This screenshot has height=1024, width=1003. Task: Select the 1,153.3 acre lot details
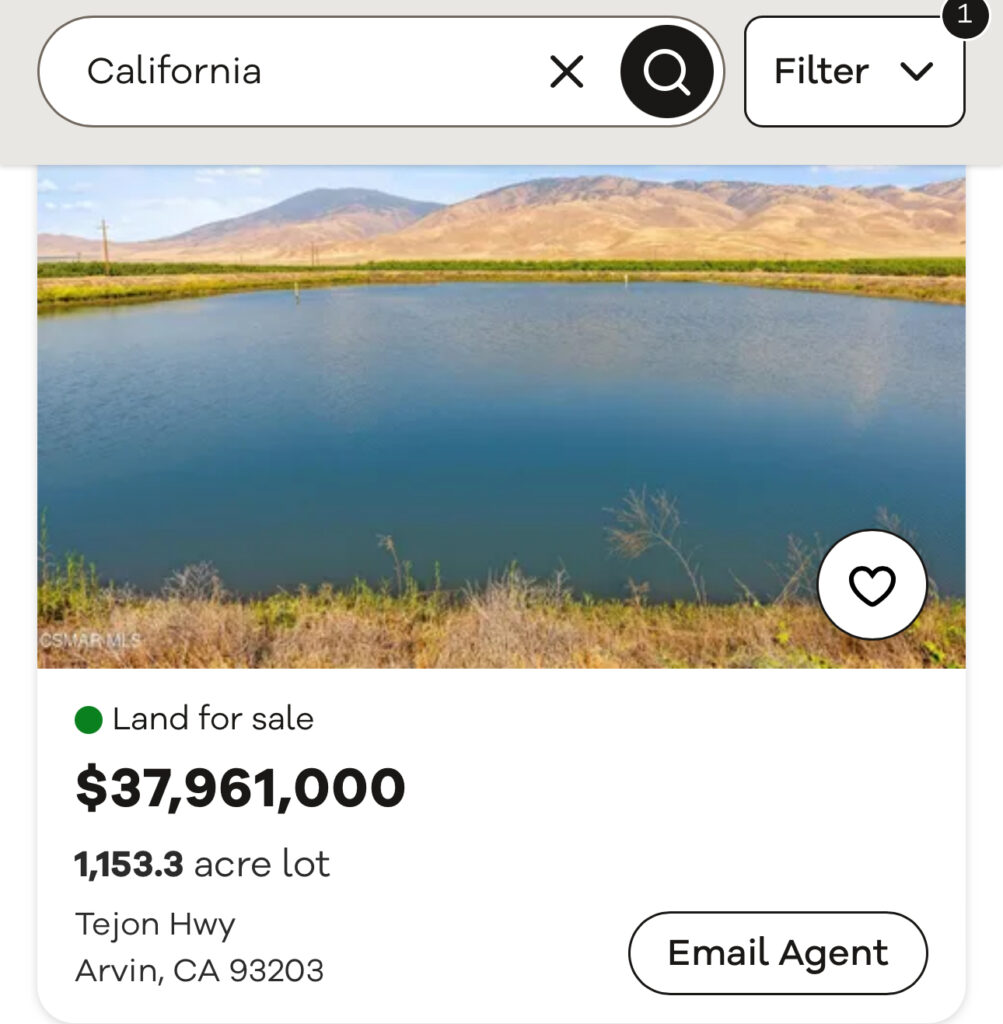click(202, 864)
